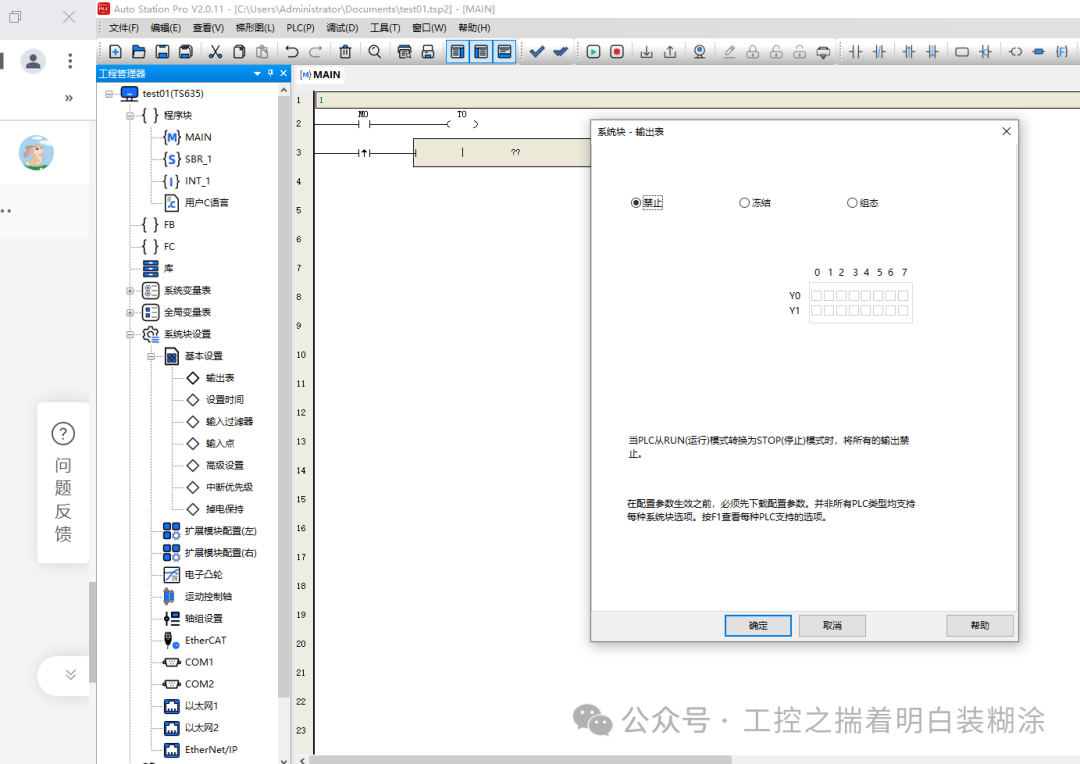Image resolution: width=1080 pixels, height=764 pixels.
Task: Click the 确定 button in the dialog
Action: coord(758,626)
